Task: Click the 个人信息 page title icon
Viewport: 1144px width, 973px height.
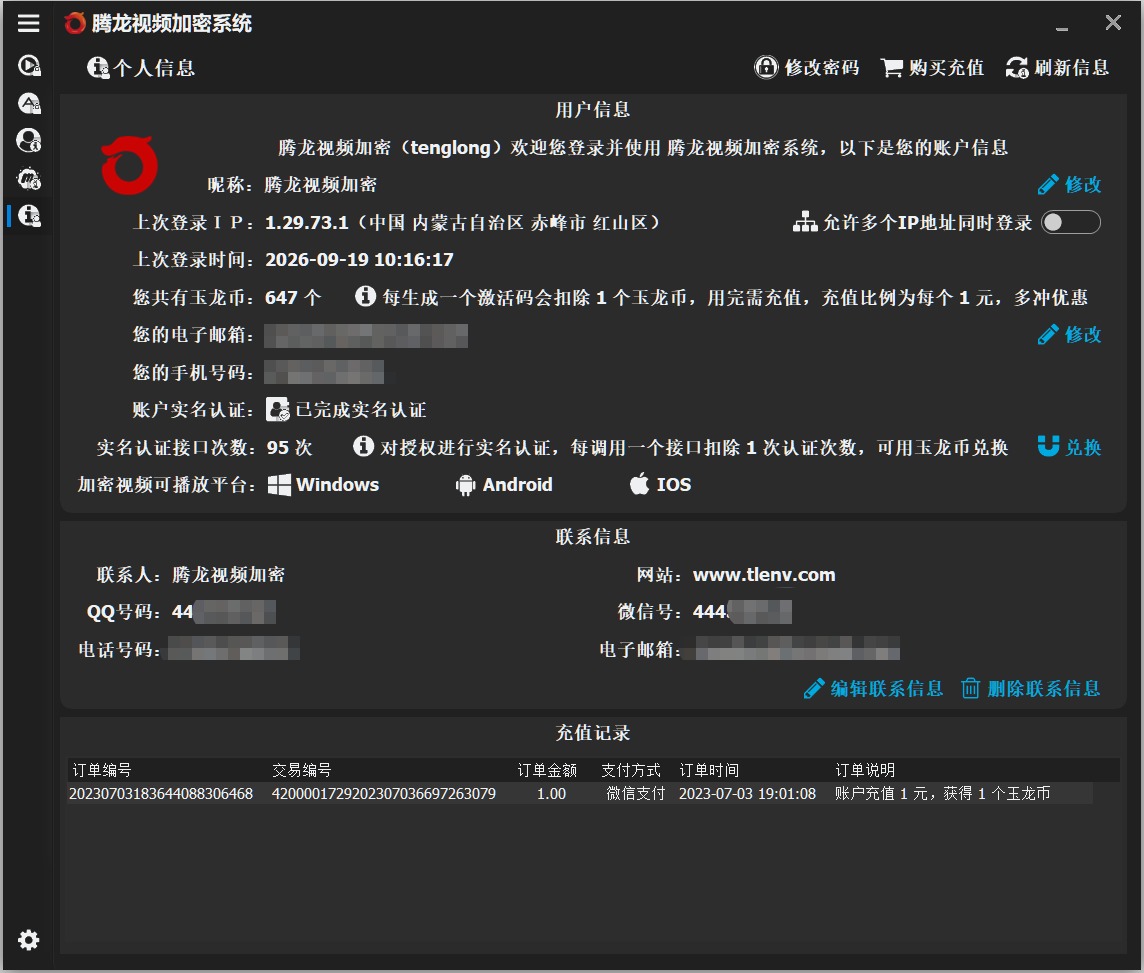Action: (x=98, y=68)
